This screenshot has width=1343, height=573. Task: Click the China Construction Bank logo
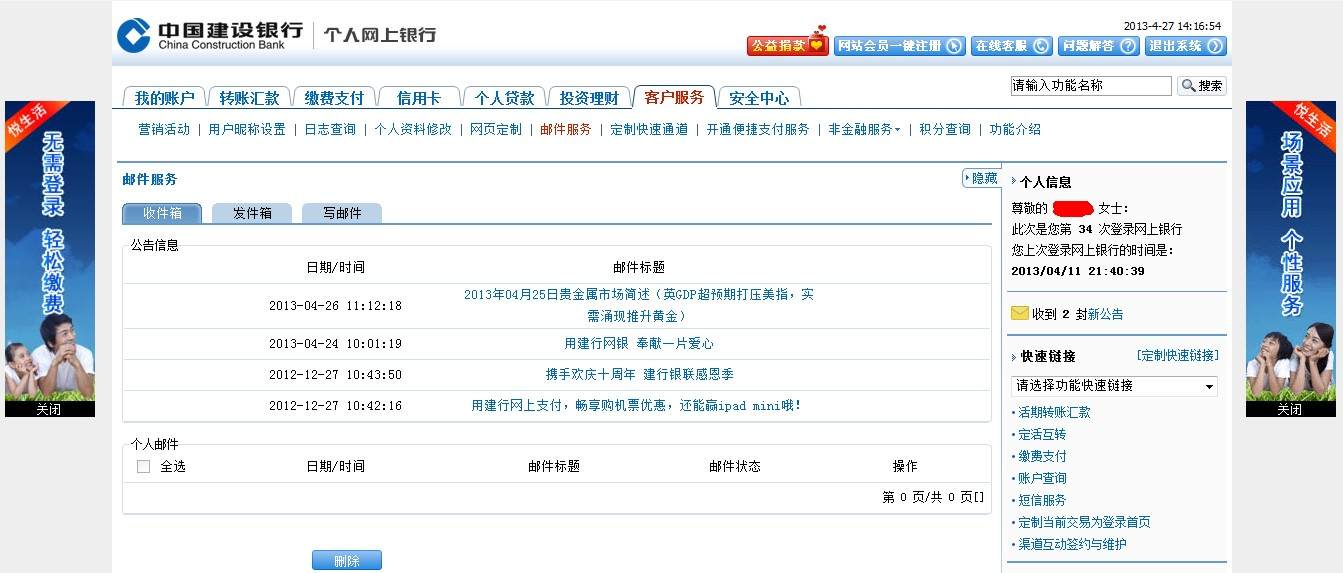tap(210, 34)
